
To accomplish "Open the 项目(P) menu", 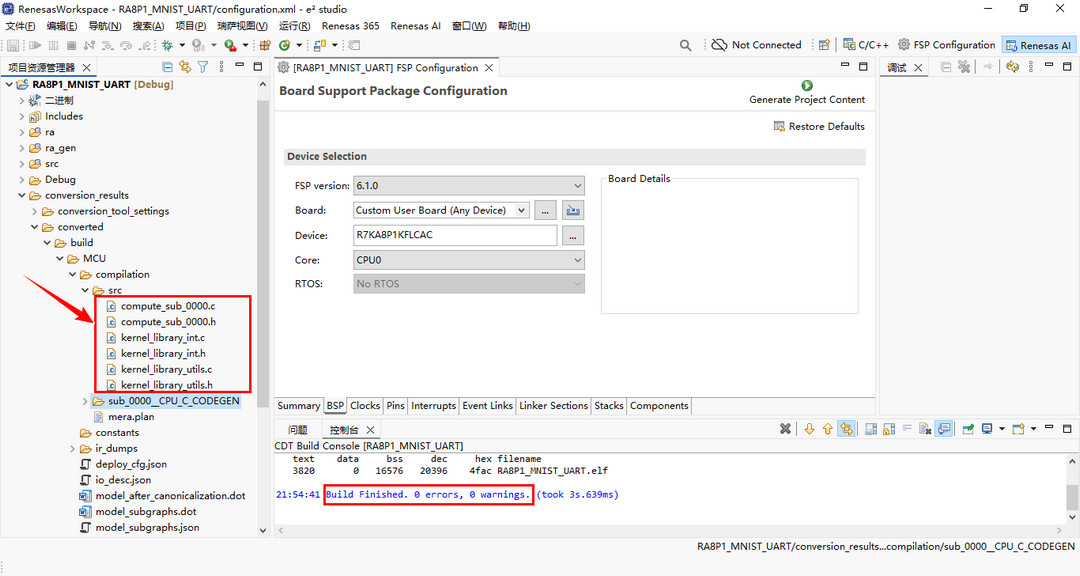I will click(x=191, y=26).
